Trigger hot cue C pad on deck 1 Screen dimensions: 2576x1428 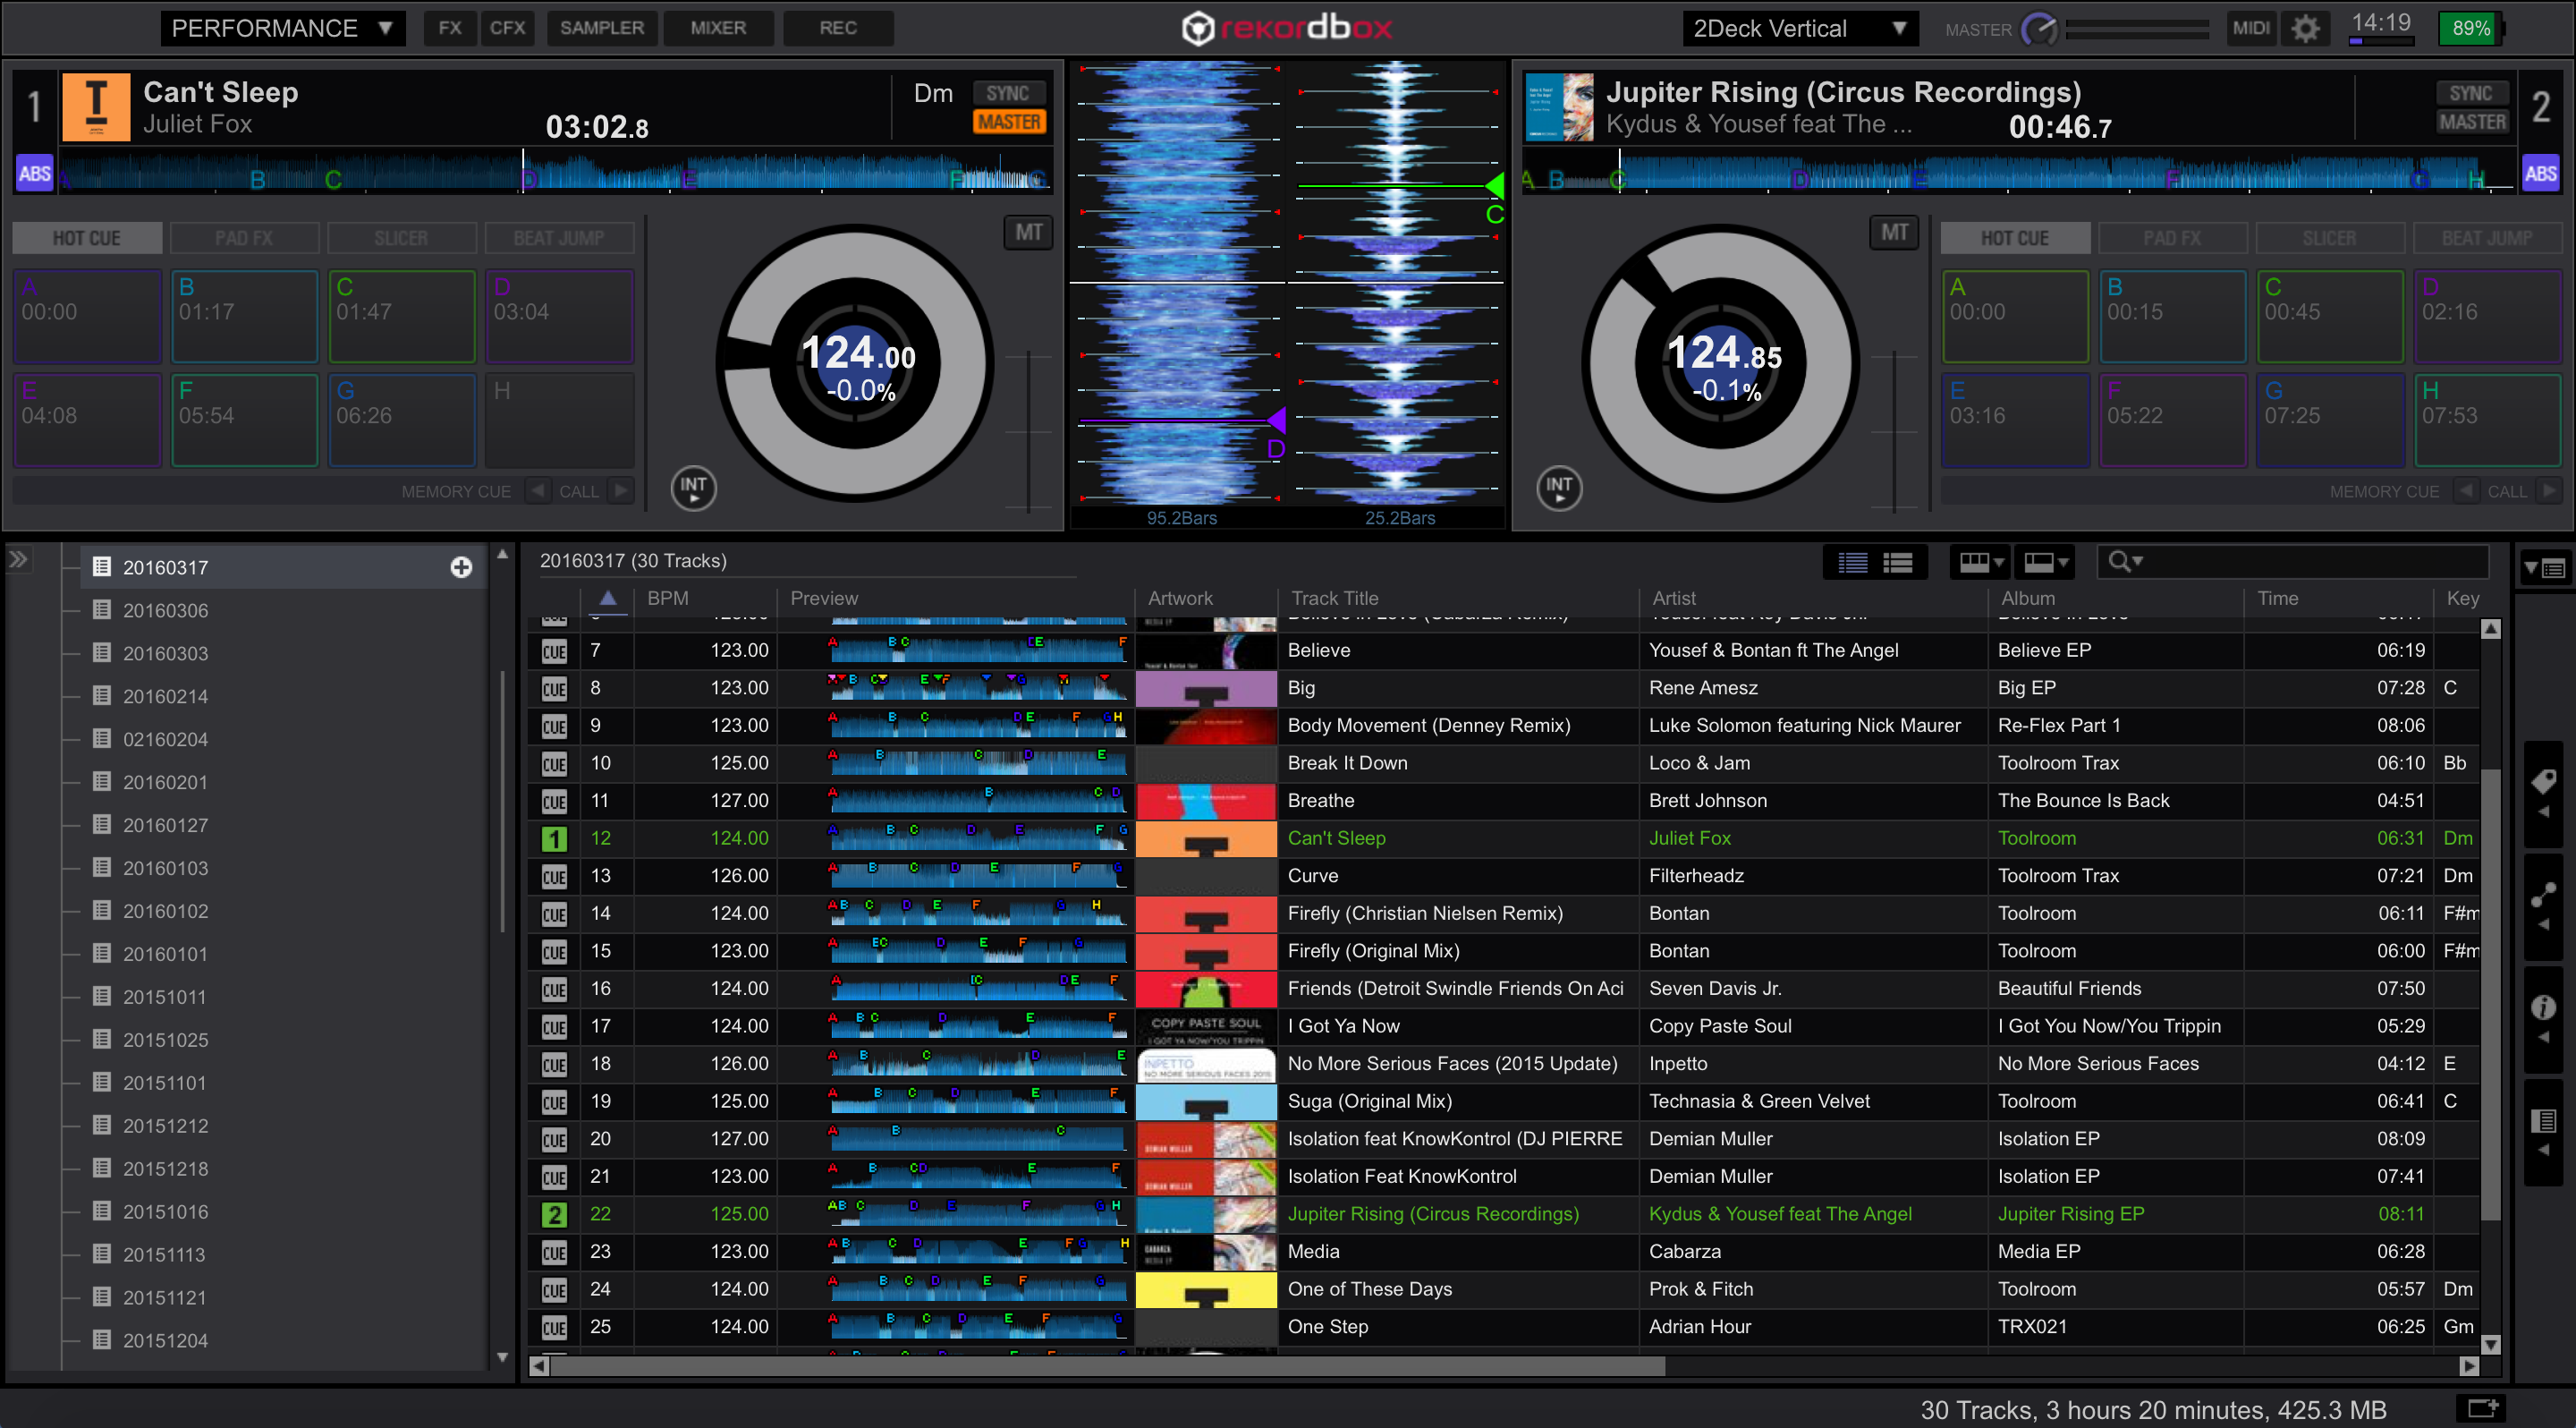(x=402, y=315)
